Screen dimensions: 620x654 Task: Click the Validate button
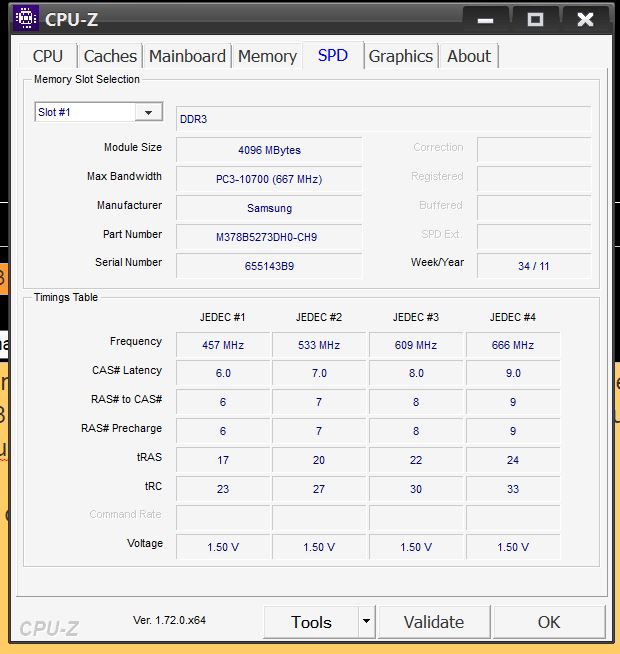click(434, 621)
